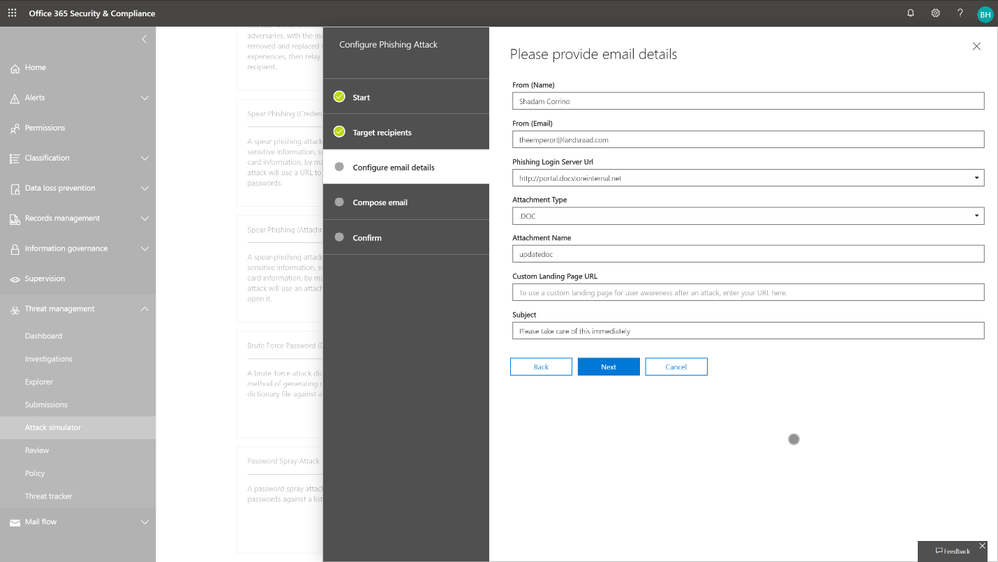The height and width of the screenshot is (562, 998).
Task: Click the Target recipients checkmark icon
Action: [x=339, y=132]
